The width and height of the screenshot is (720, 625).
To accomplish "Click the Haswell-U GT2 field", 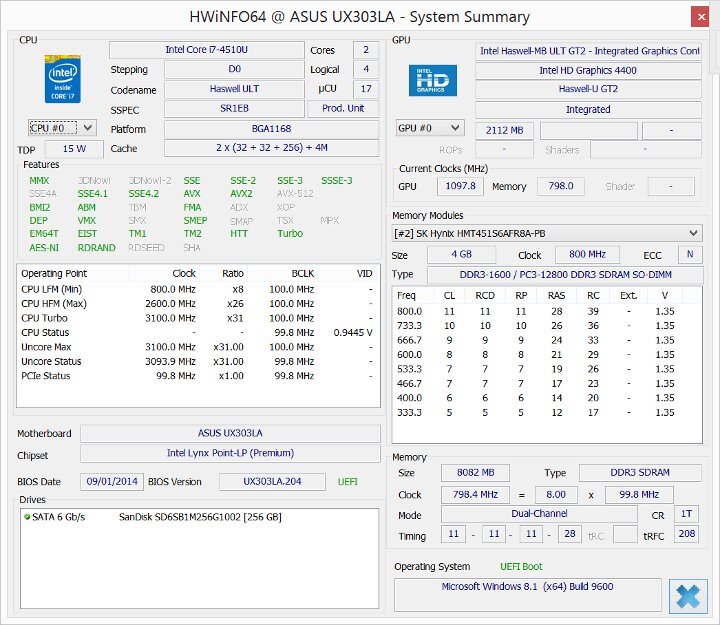I will point(588,89).
